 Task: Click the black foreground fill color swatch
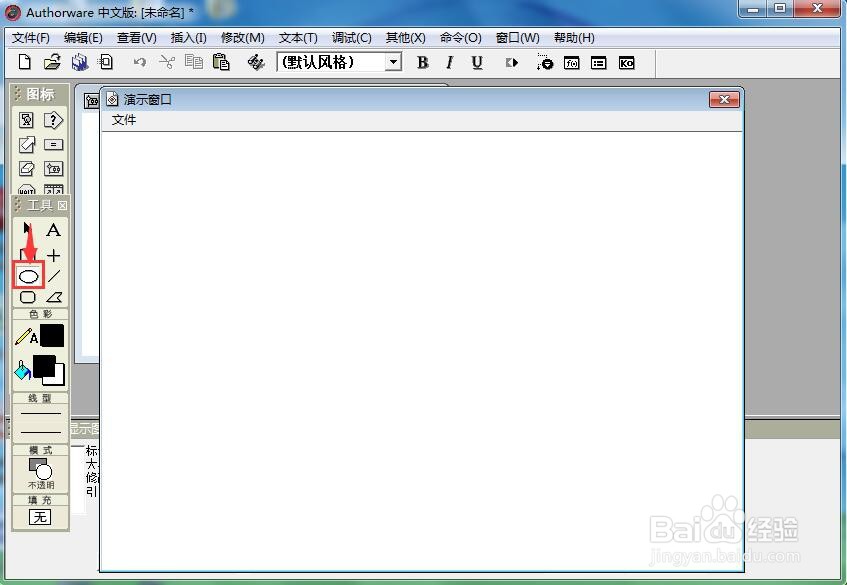tap(44, 366)
